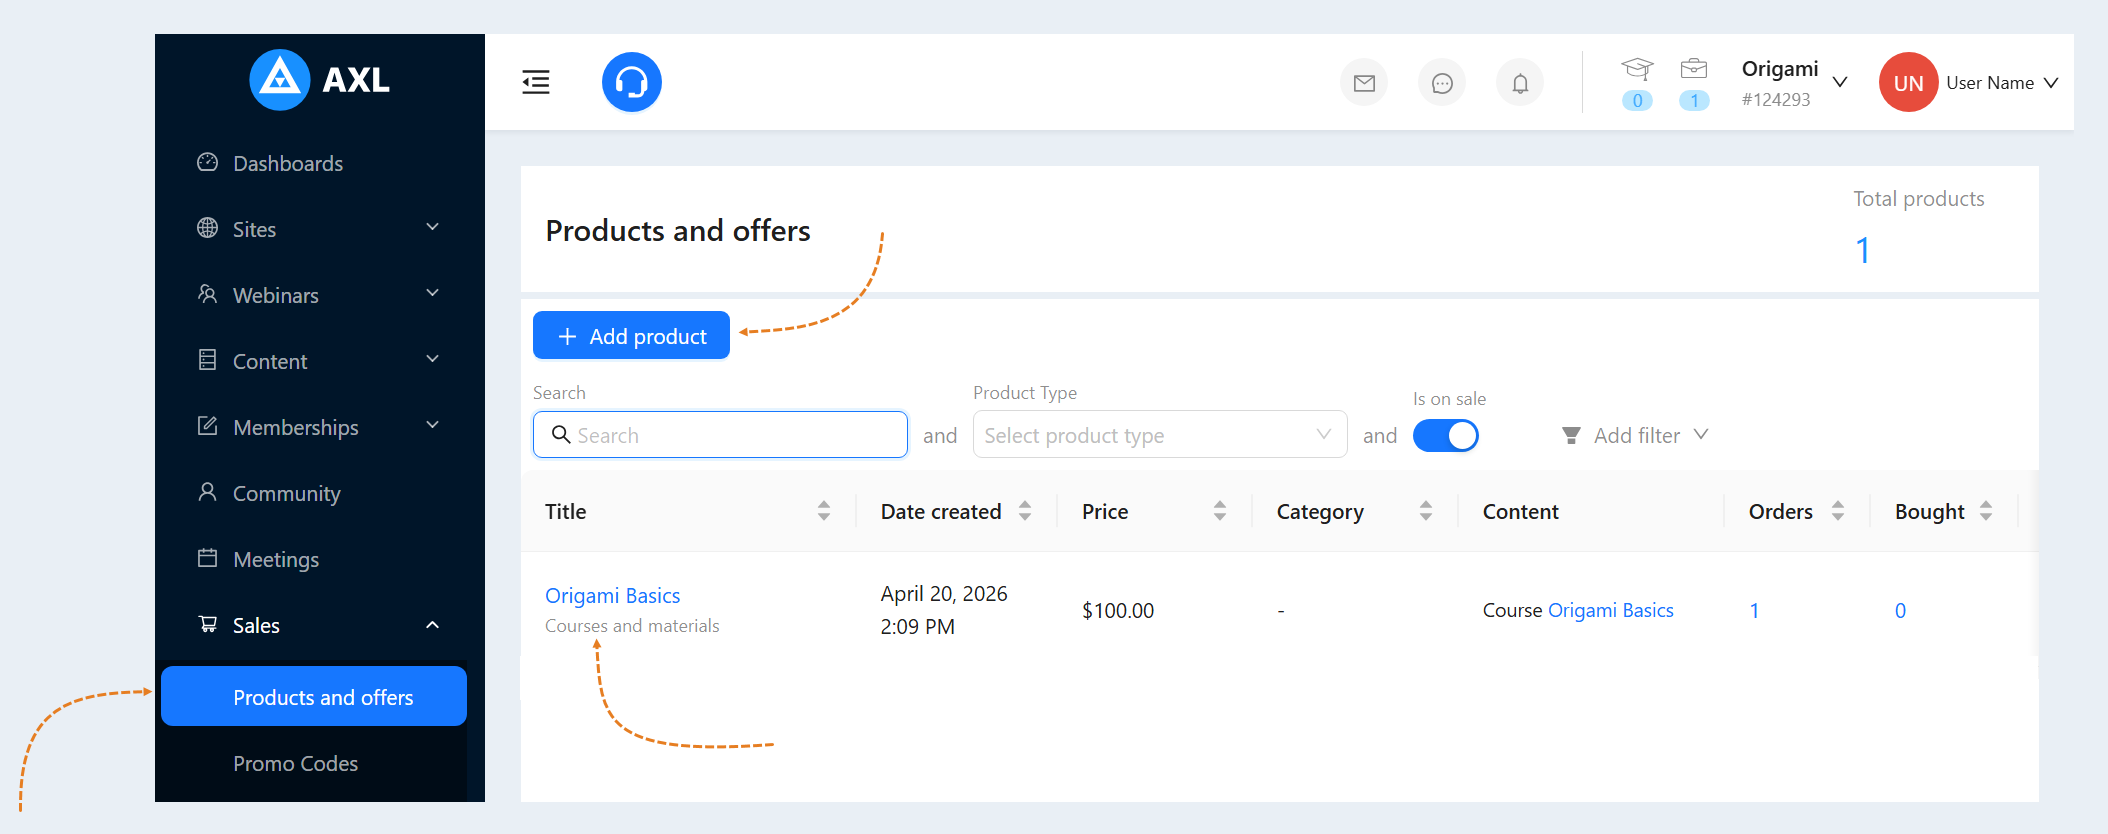Screen dimensions: 2108x834
Task: Click the Add product button
Action: (631, 335)
